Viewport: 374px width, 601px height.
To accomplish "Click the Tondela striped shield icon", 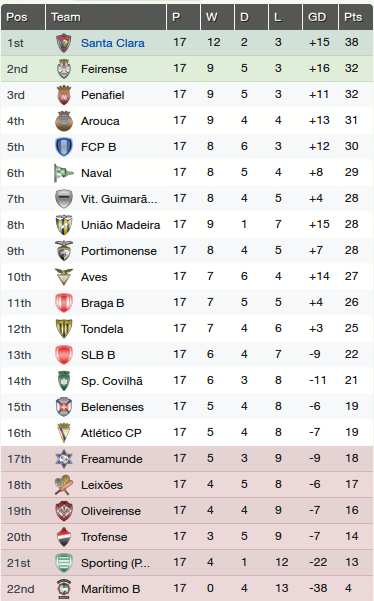I will [64, 329].
